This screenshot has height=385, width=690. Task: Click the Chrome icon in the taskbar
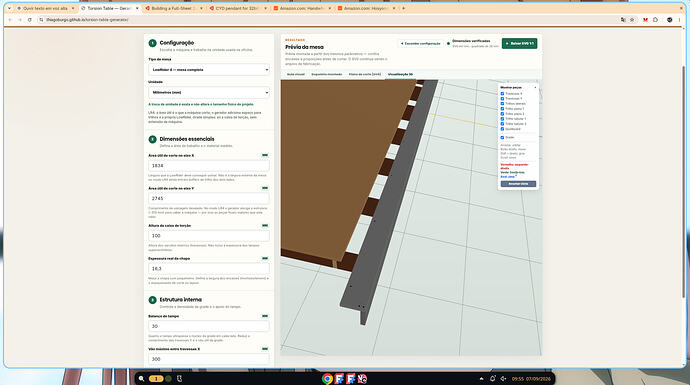[327, 378]
